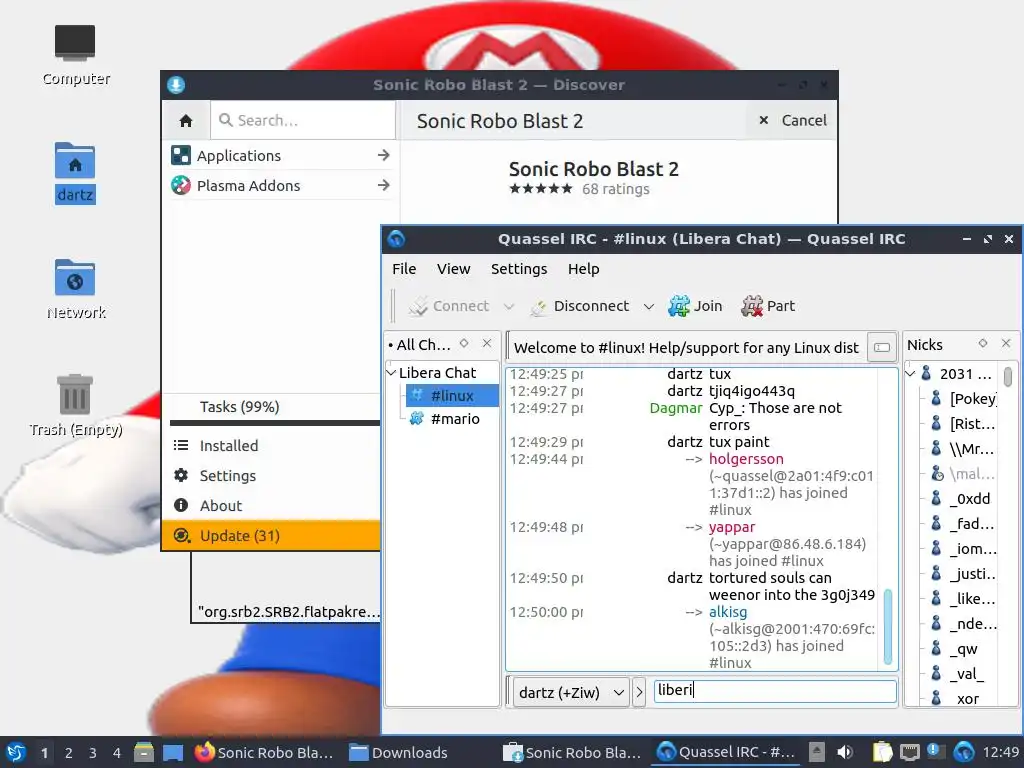Click the arrow button beside nick selector
1024x768 pixels.
pos(639,692)
